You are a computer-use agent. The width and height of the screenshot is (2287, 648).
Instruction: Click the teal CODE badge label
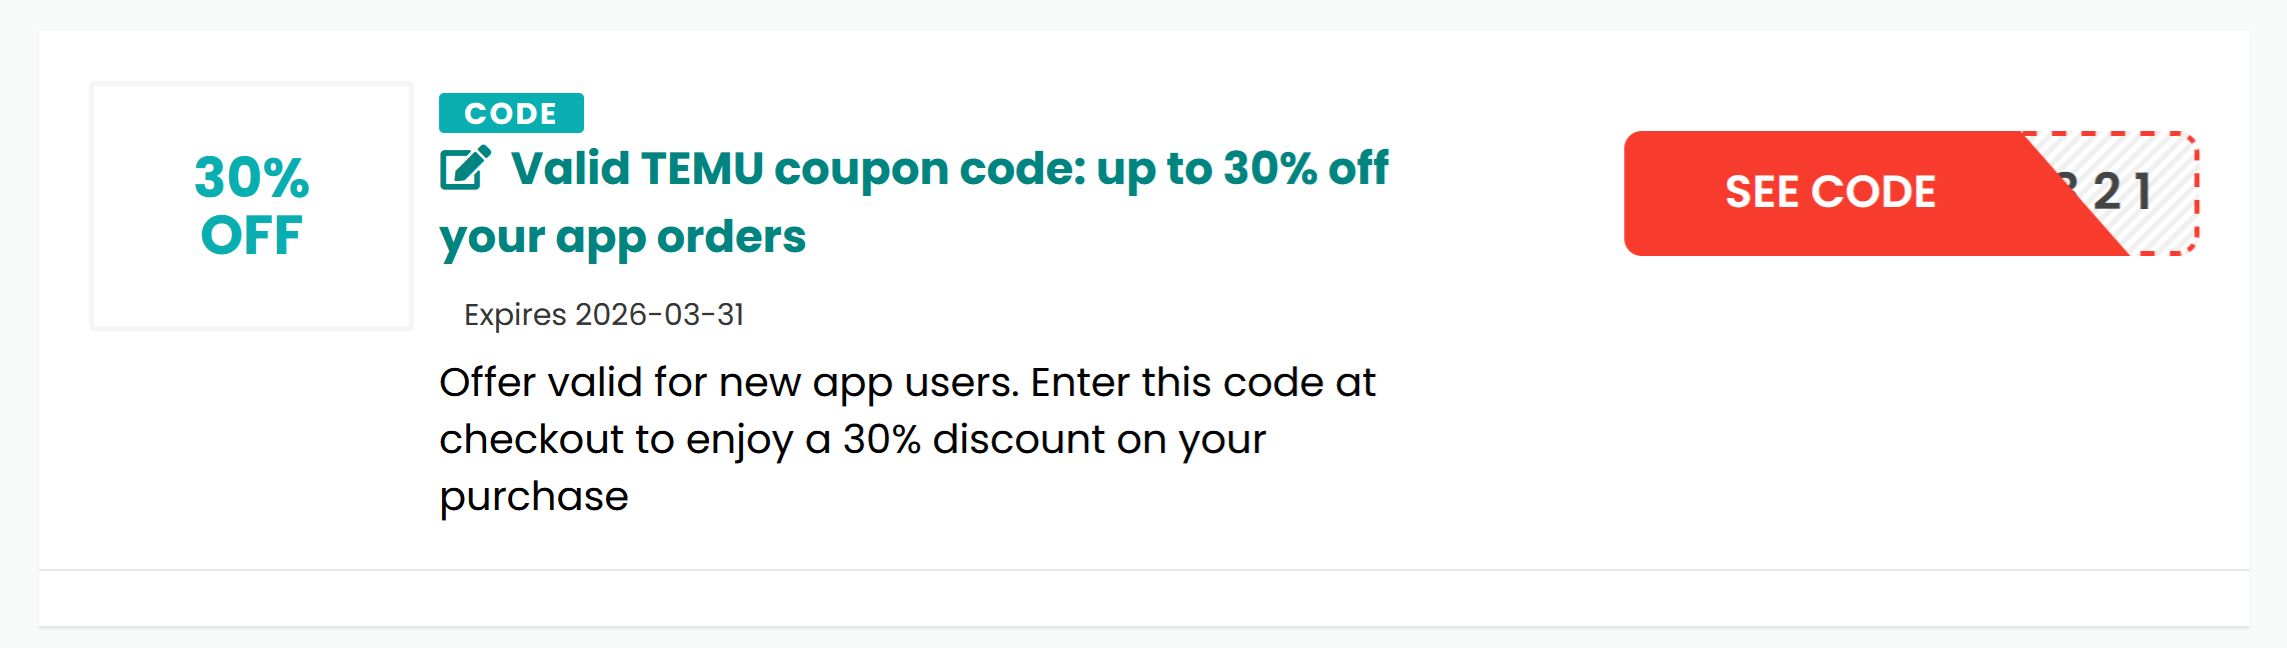[x=511, y=113]
